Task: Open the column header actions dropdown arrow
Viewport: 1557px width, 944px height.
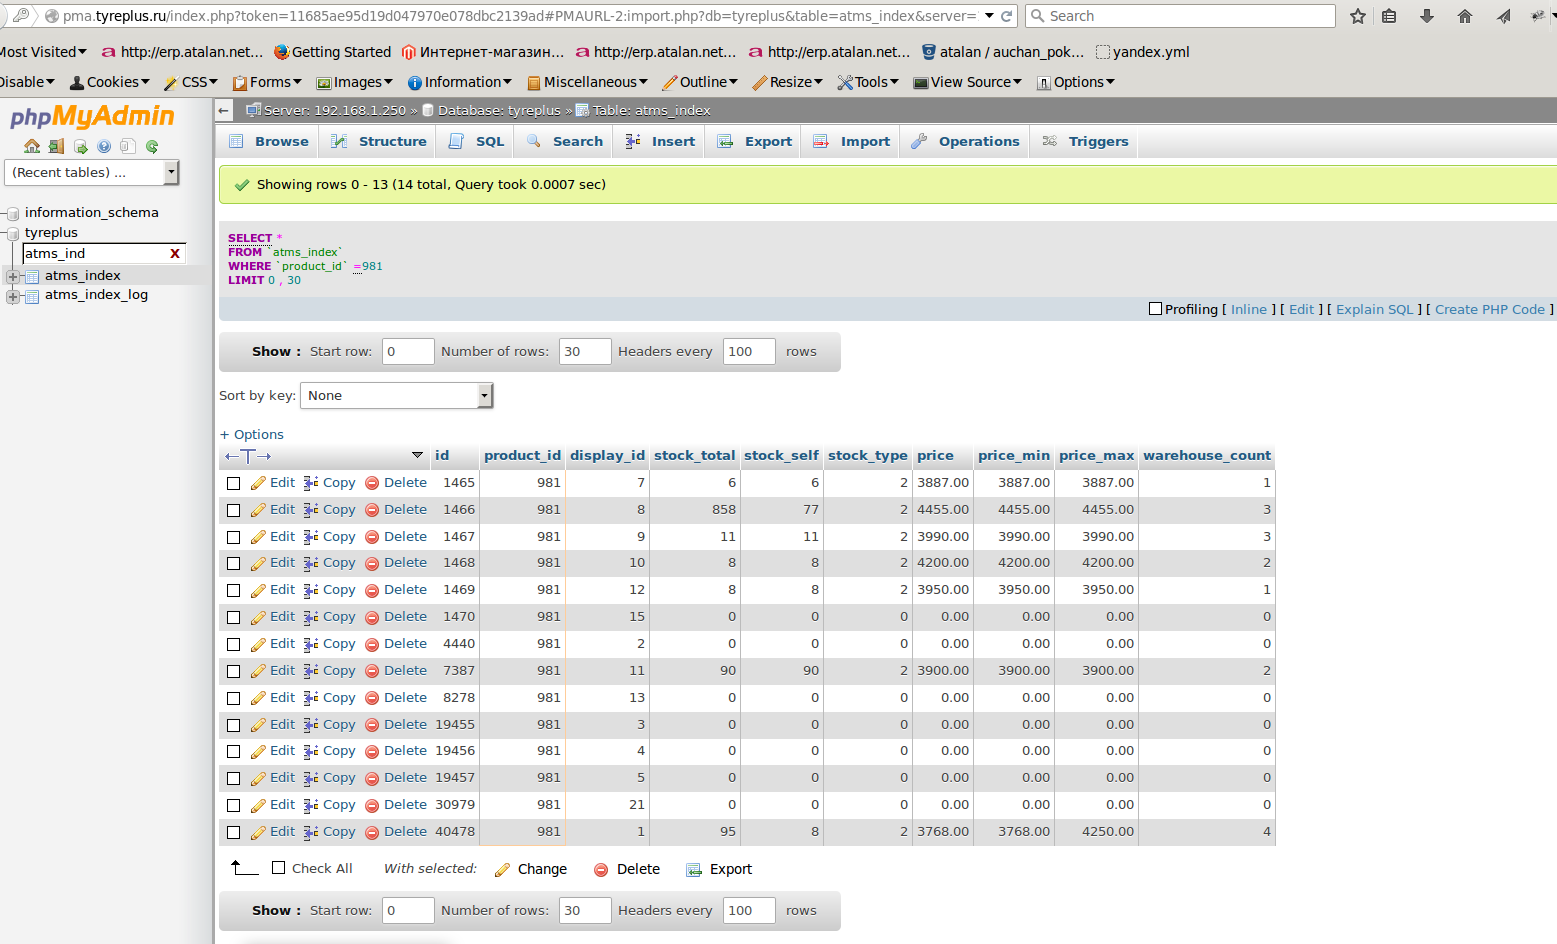Action: [417, 455]
